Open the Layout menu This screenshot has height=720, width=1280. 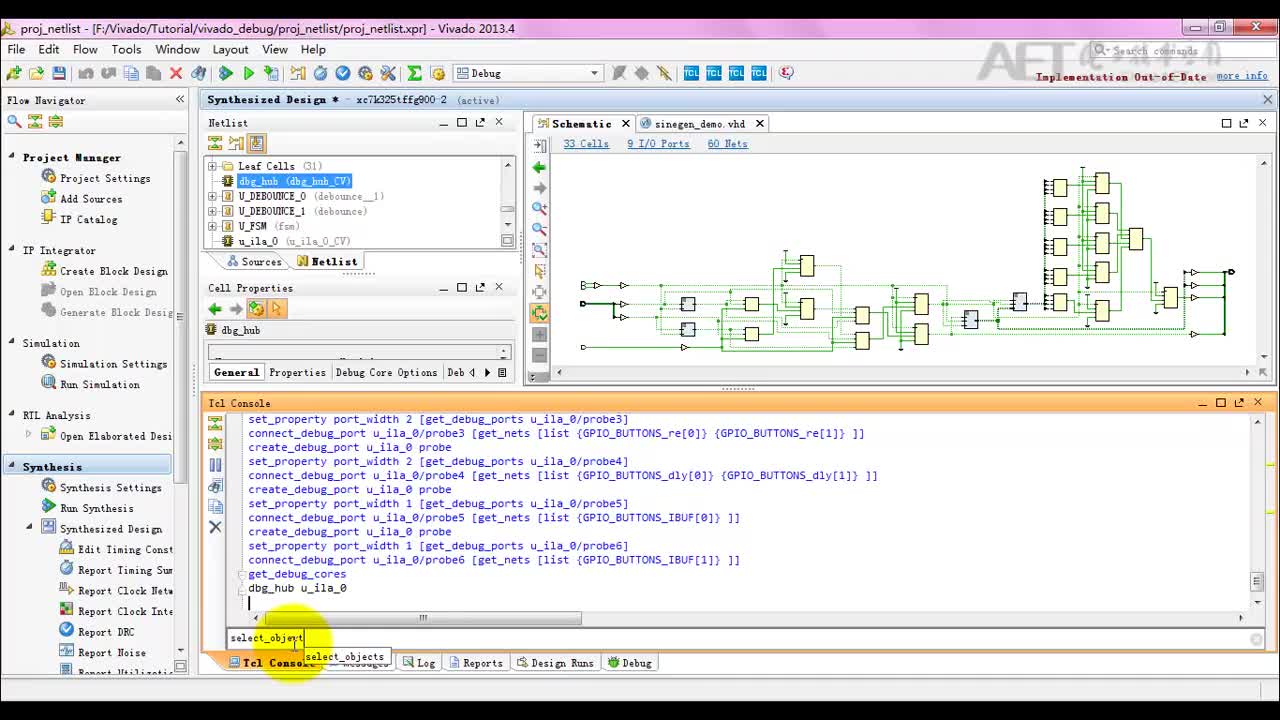(230, 49)
